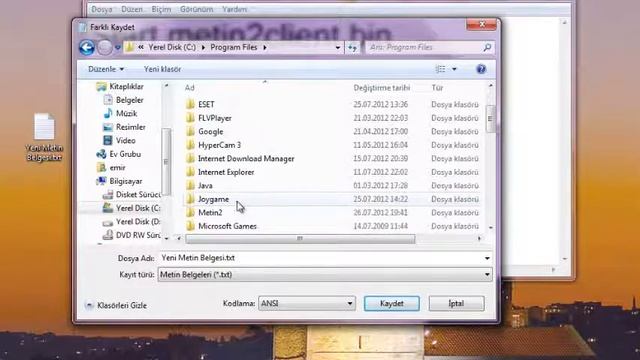Click the İptal button
640x360 pixels.
point(456,303)
